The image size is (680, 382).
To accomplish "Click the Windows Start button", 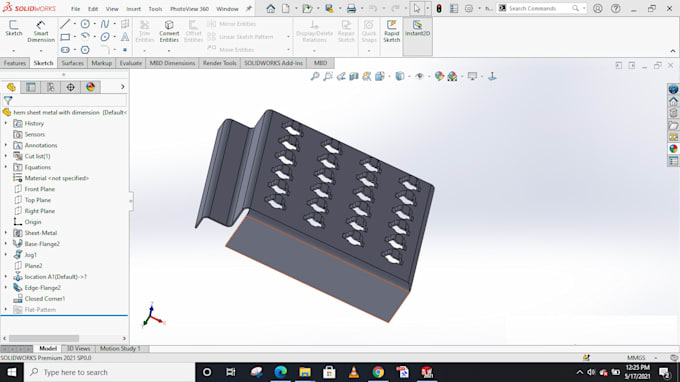I will tap(12, 372).
